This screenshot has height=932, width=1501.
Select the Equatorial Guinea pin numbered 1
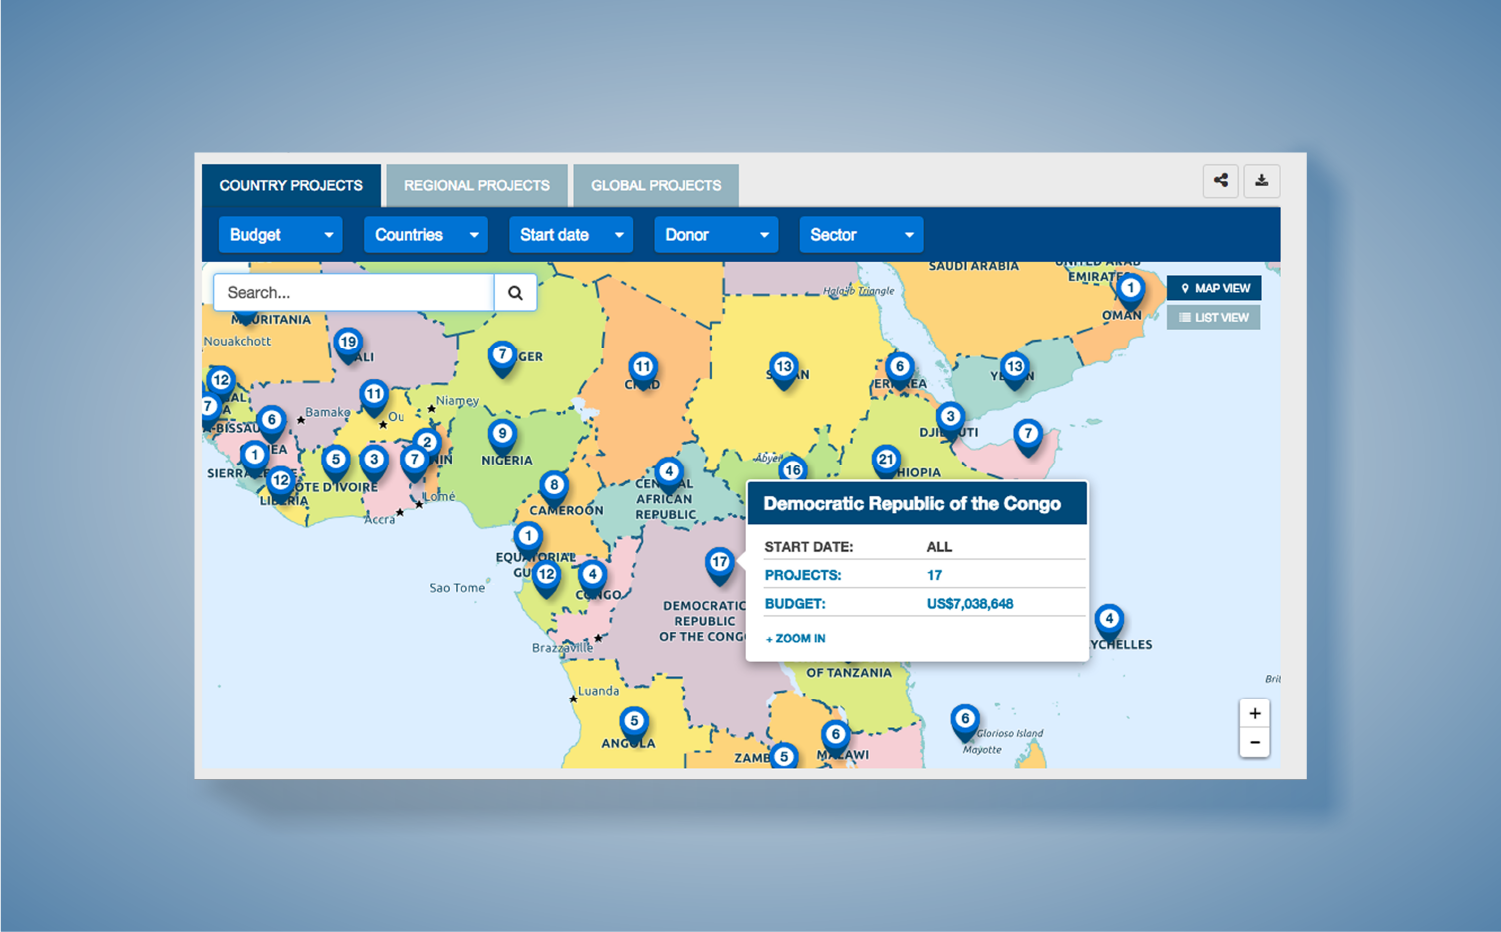528,540
